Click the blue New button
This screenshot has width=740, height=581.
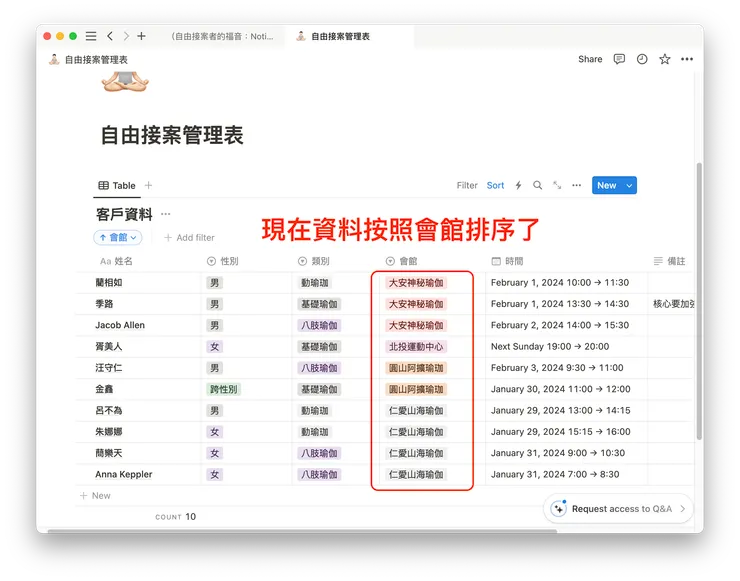pyautogui.click(x=607, y=185)
